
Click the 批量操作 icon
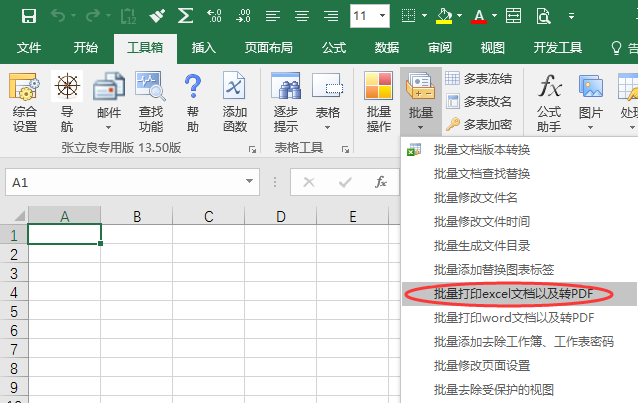pos(378,102)
